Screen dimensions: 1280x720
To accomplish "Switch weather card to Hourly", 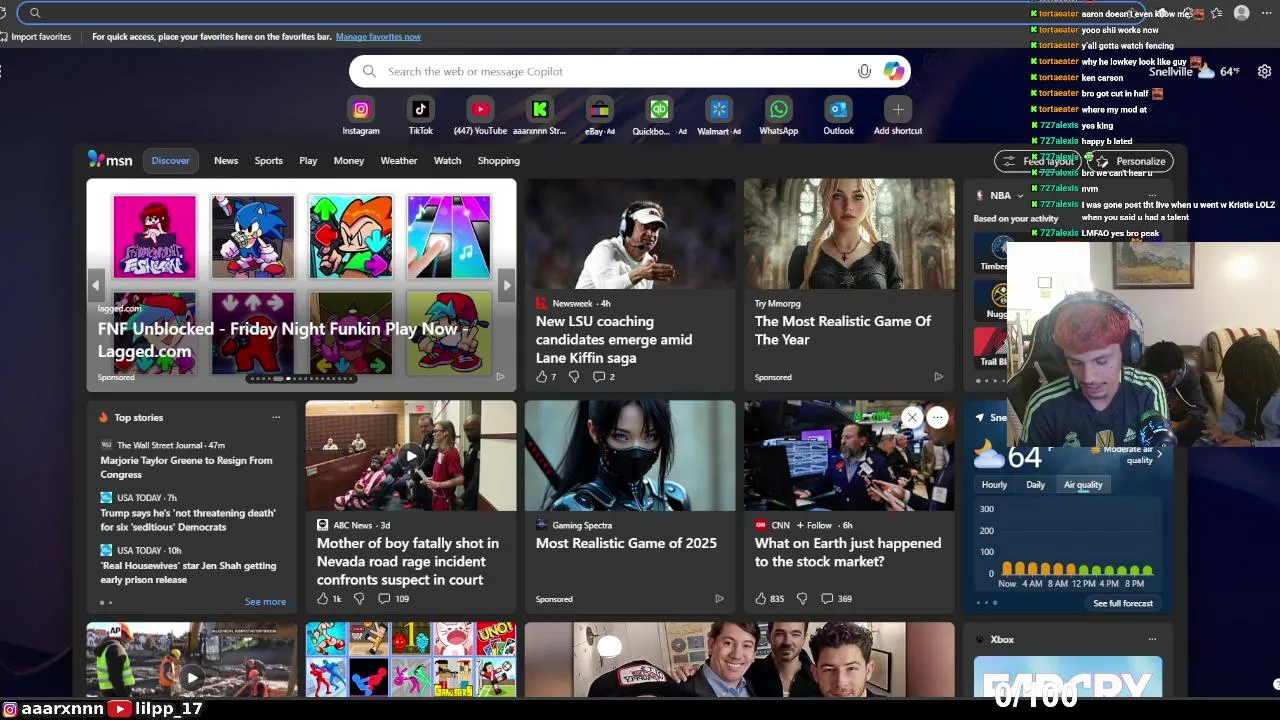I will tap(994, 485).
